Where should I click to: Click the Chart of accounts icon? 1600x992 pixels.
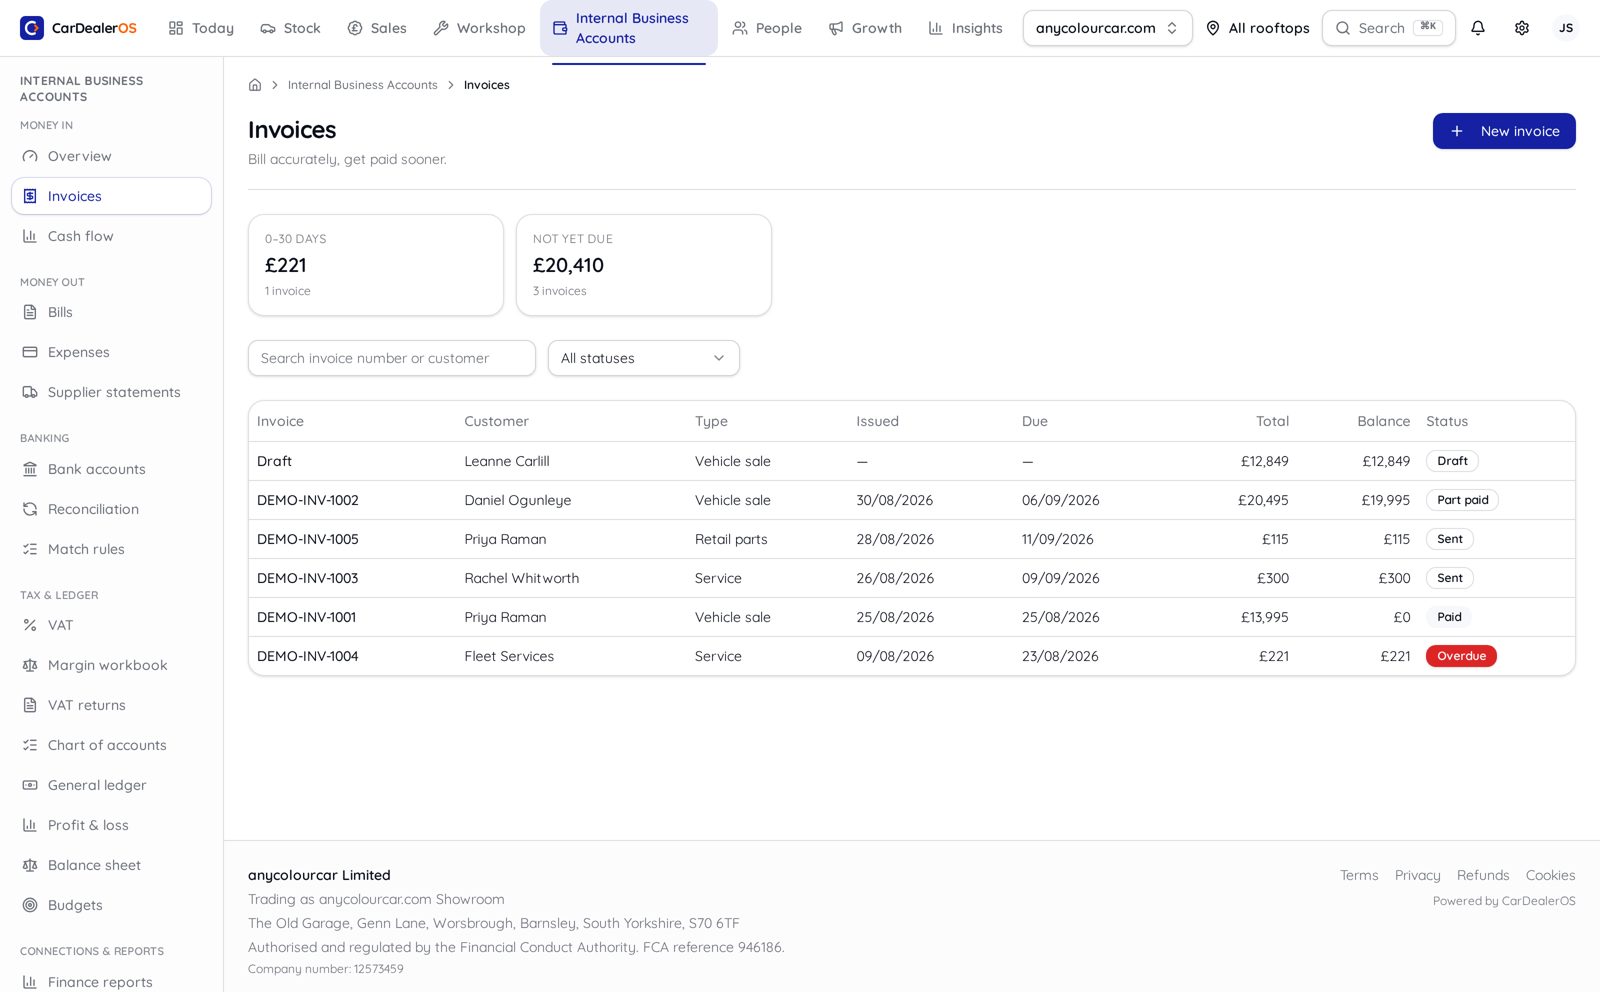30,745
